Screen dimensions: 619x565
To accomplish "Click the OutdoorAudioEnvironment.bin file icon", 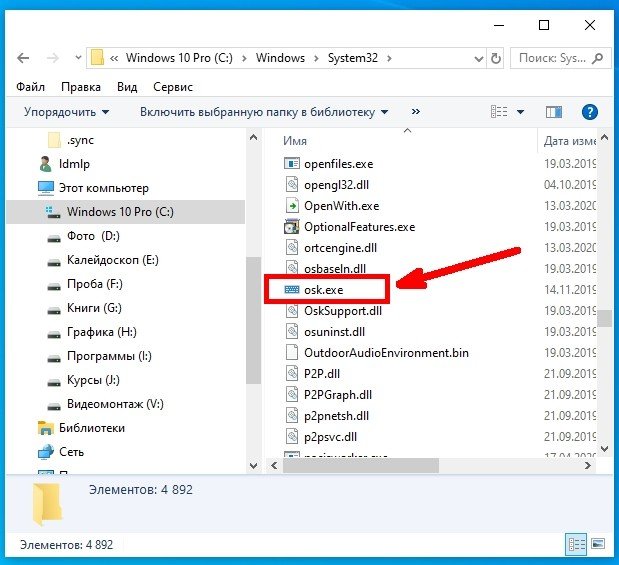I will coord(292,353).
